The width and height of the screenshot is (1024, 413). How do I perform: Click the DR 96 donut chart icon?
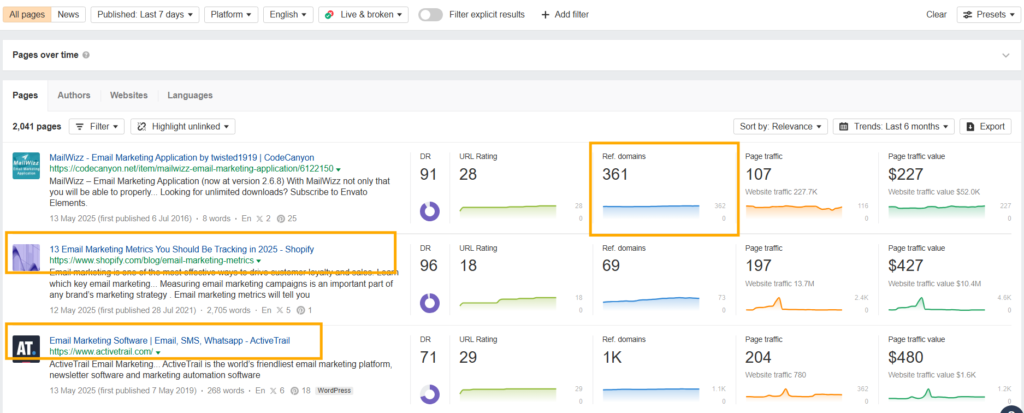431,303
